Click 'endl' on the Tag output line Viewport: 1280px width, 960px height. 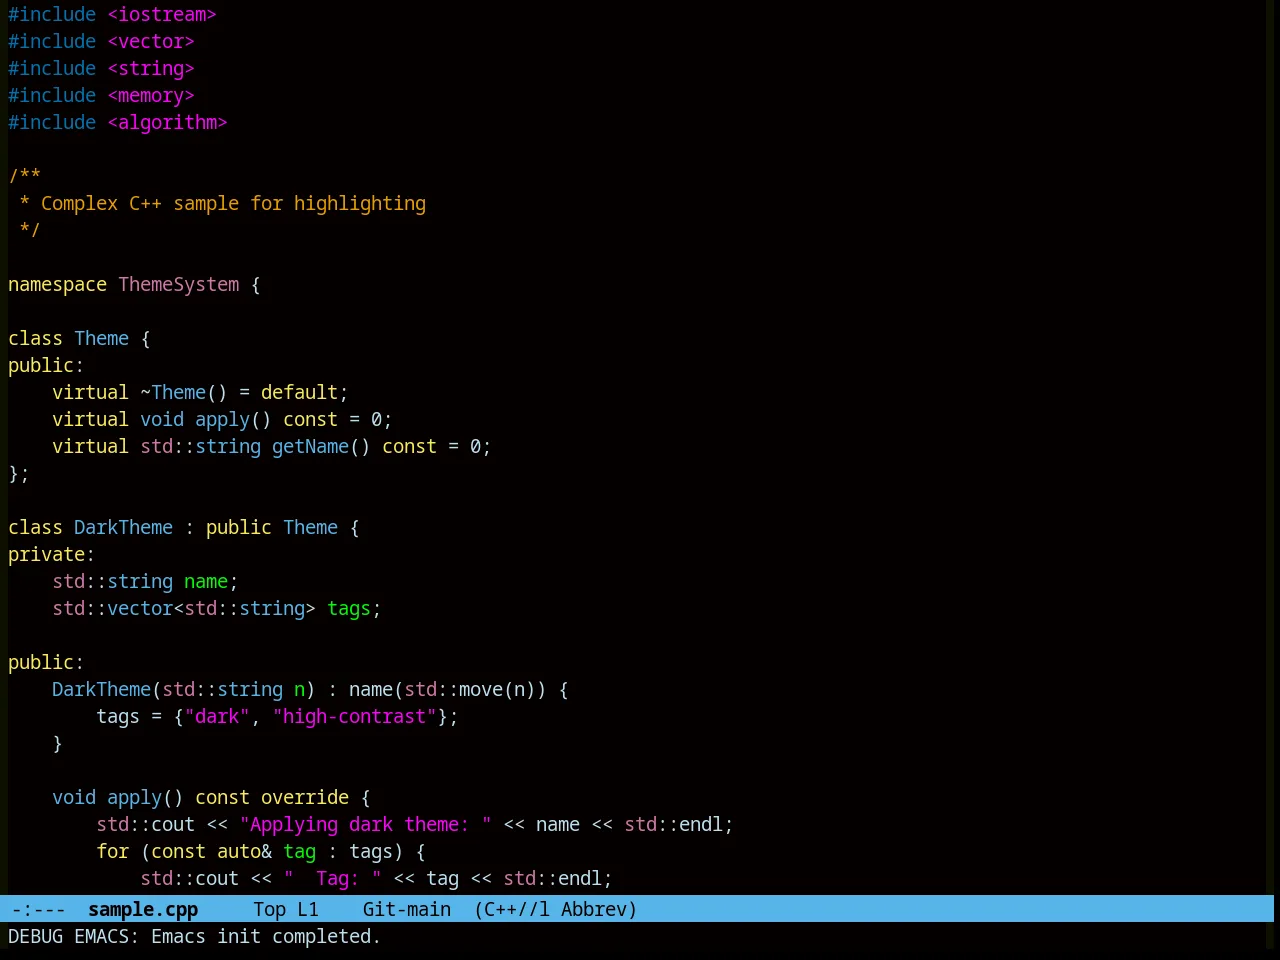pos(580,878)
